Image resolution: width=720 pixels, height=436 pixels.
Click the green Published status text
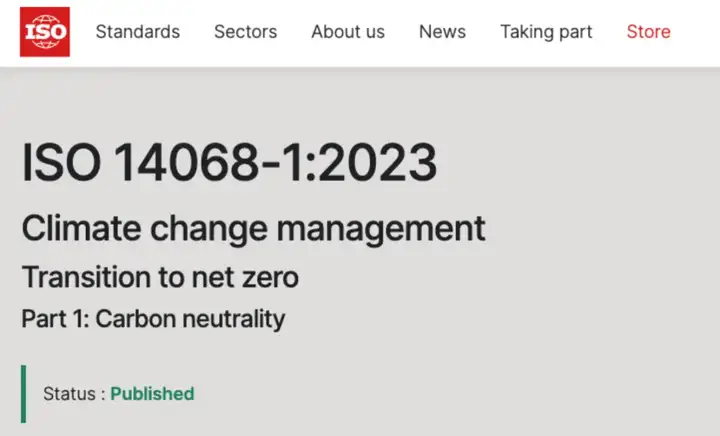152,394
